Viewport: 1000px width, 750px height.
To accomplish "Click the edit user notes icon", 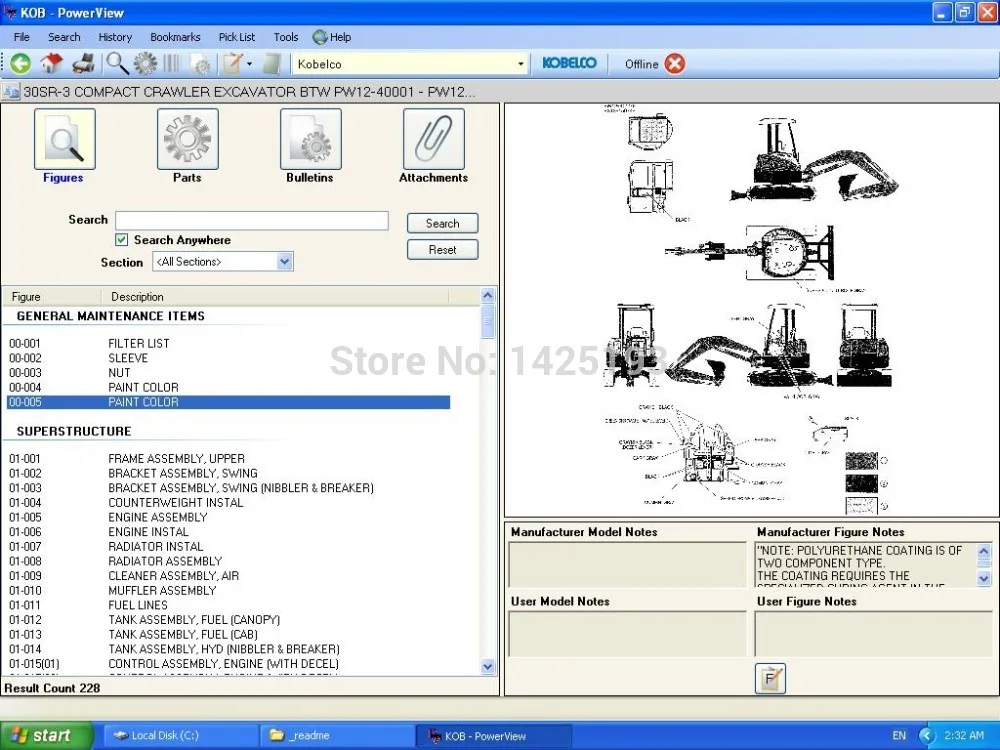I will coord(770,678).
